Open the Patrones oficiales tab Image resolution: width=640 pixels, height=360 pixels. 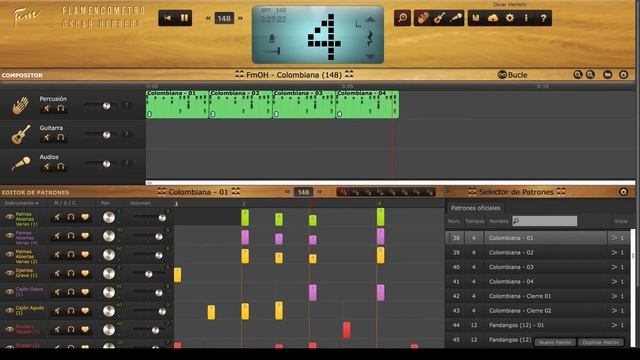[x=475, y=208]
